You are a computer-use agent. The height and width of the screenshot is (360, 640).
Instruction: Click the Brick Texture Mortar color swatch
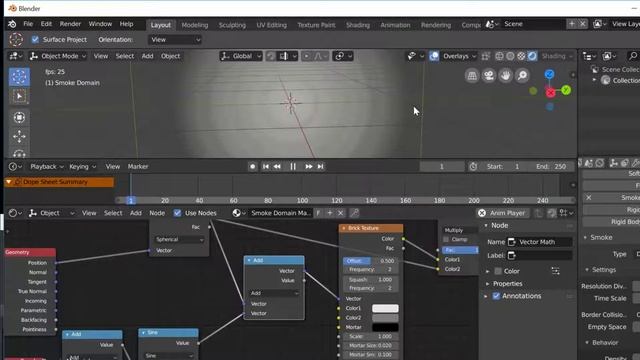coord(385,327)
